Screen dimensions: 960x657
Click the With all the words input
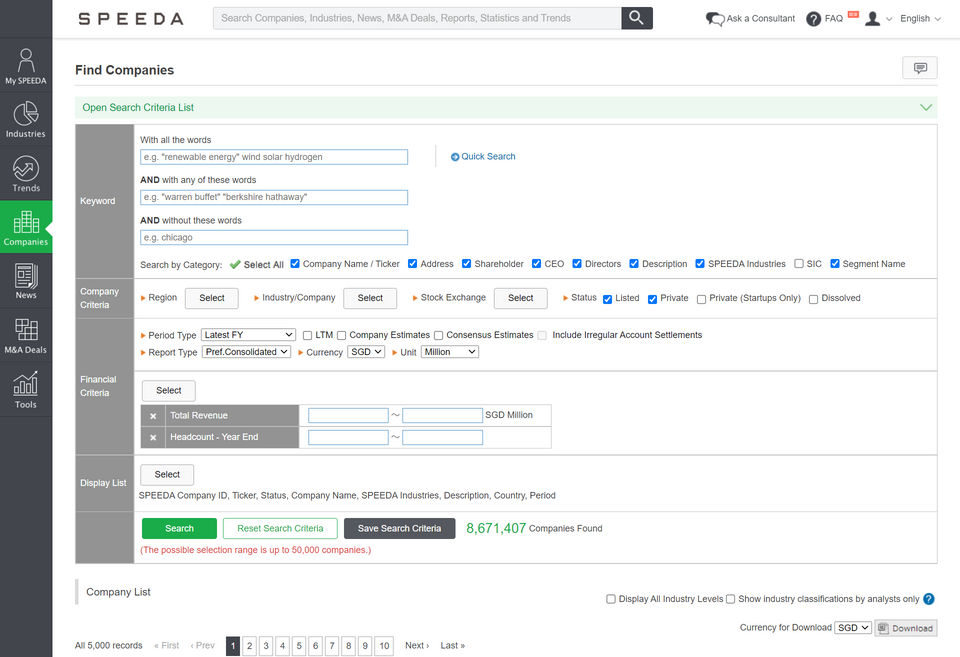click(x=274, y=157)
